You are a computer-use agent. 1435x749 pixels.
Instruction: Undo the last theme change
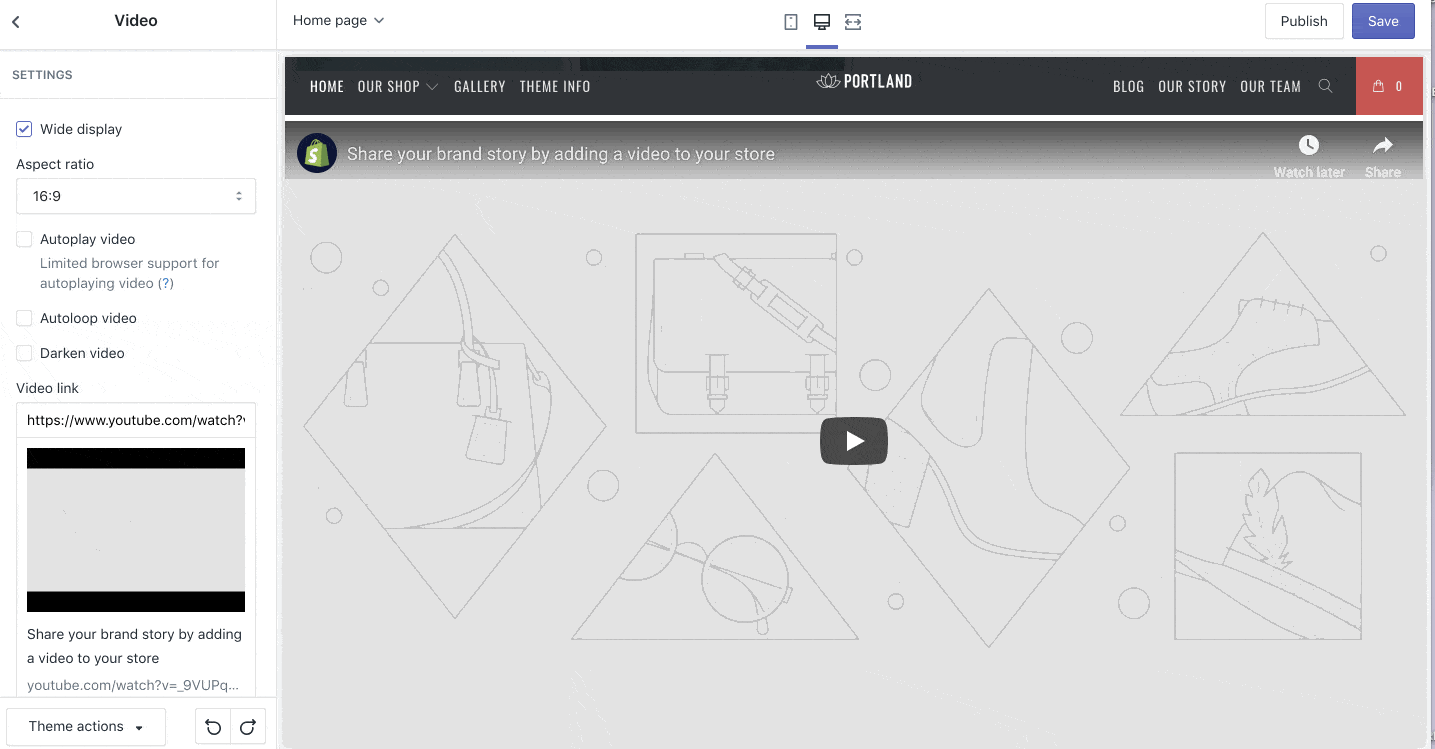[213, 726]
